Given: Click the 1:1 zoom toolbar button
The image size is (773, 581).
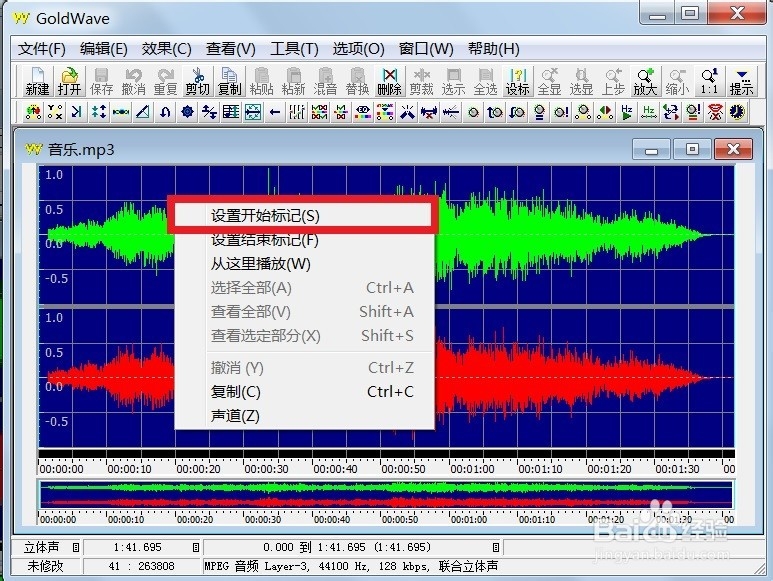Looking at the screenshot, I should click(709, 81).
